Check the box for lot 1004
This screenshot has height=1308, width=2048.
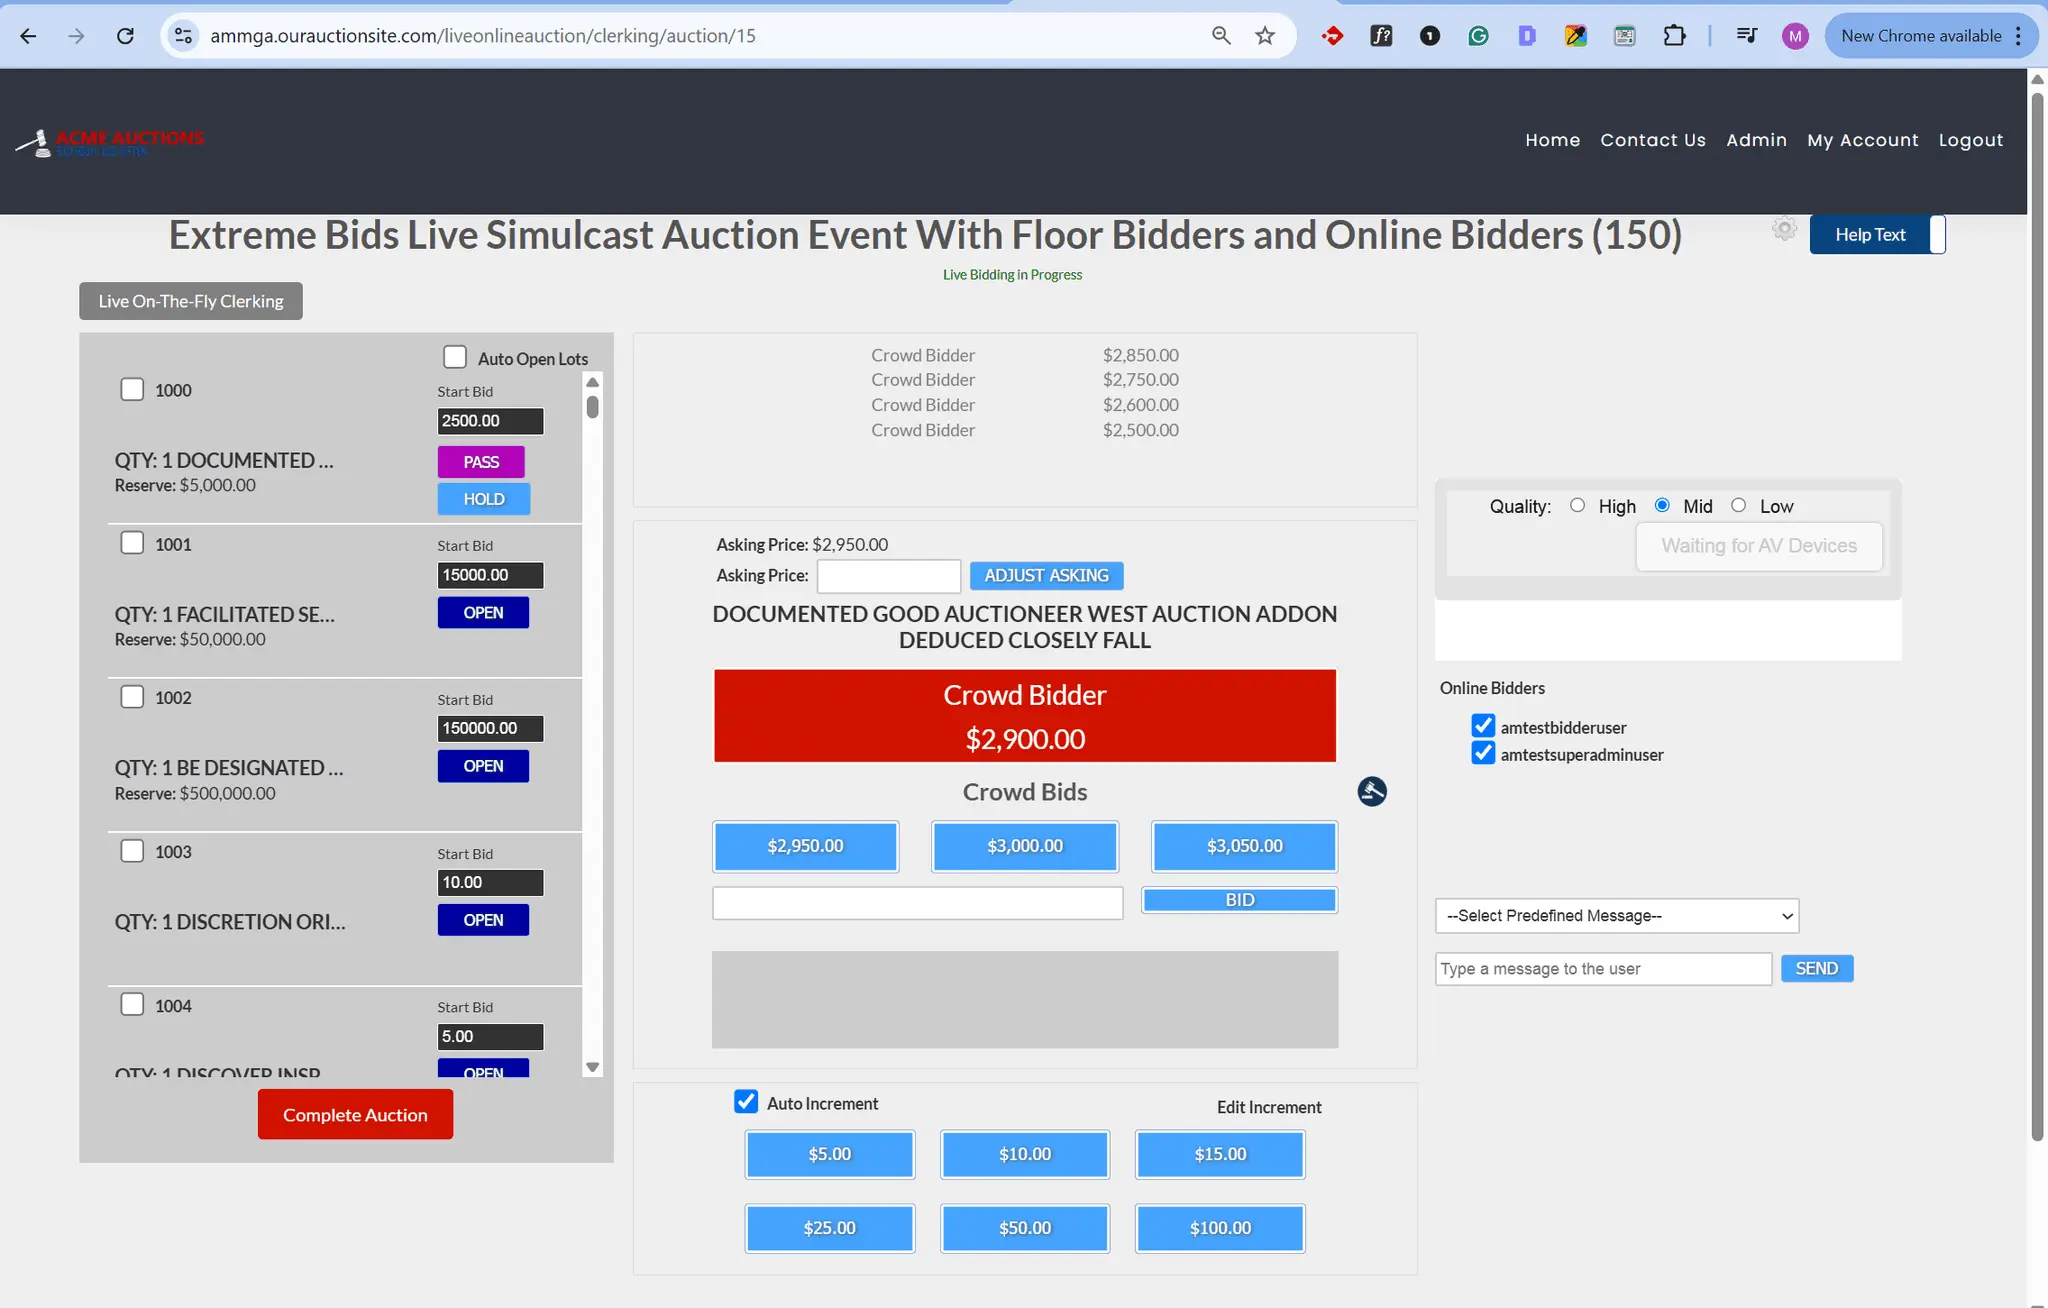(132, 1004)
